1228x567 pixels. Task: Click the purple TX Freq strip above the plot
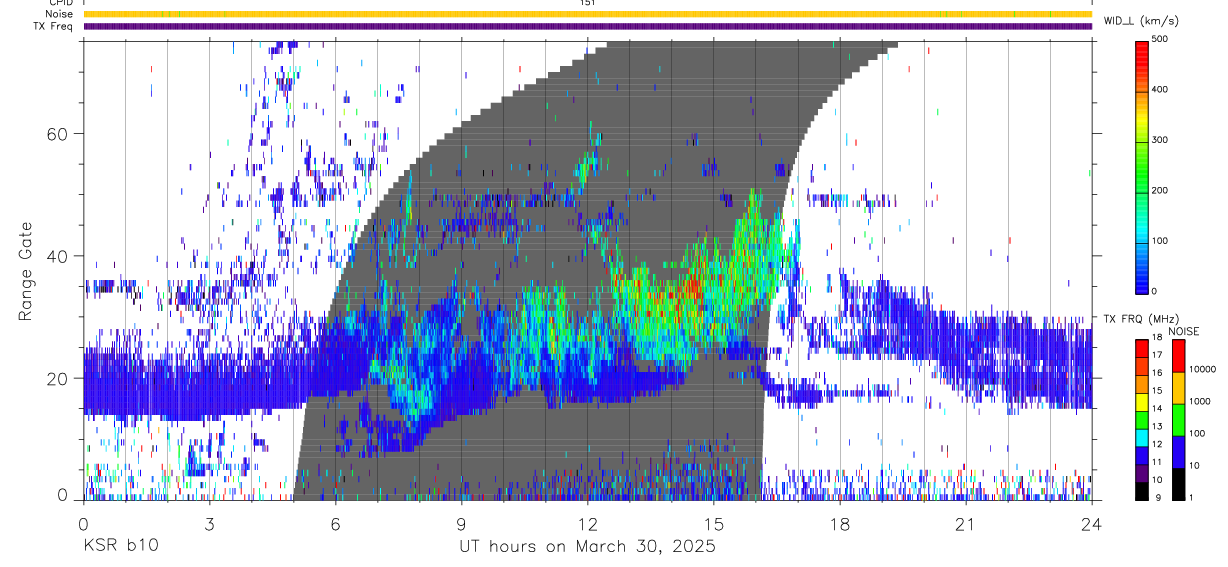coord(587,26)
